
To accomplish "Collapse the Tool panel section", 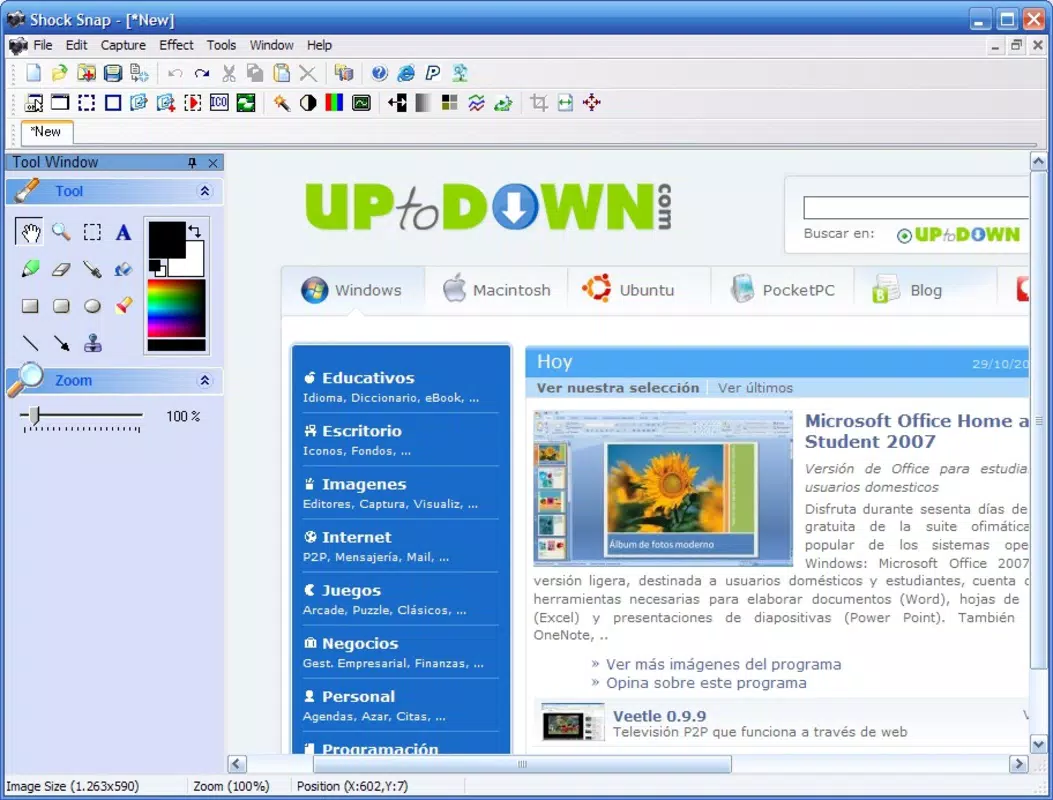I will coord(205,191).
